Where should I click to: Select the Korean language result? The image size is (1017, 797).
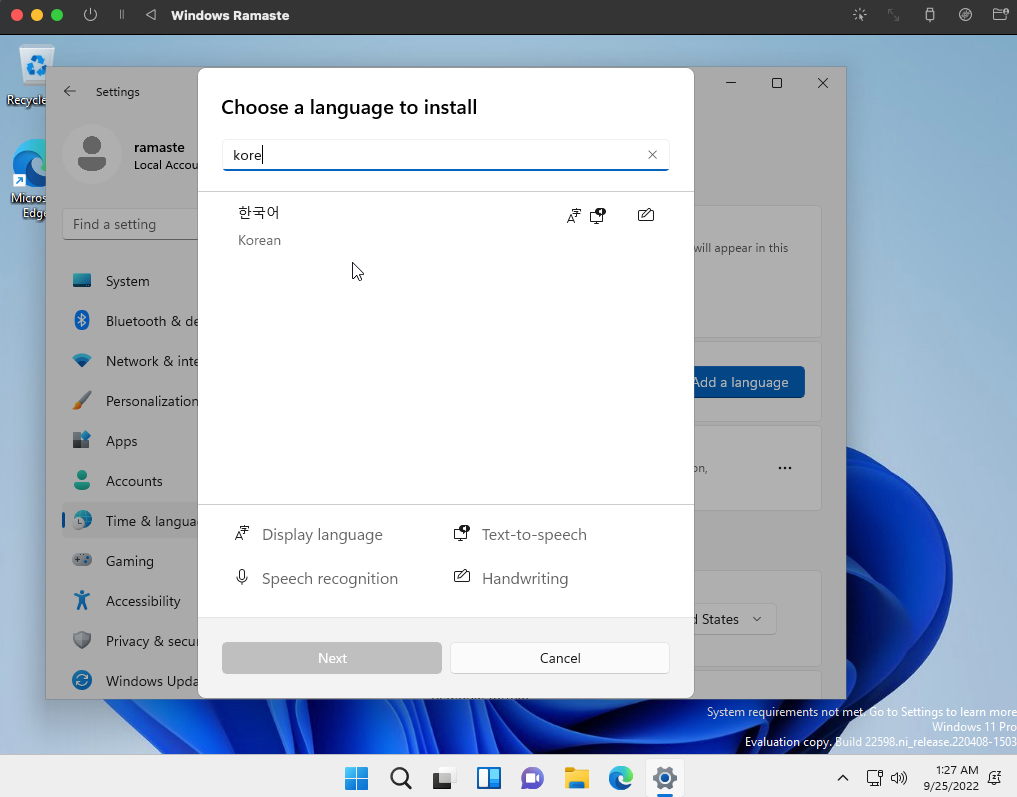(446, 226)
